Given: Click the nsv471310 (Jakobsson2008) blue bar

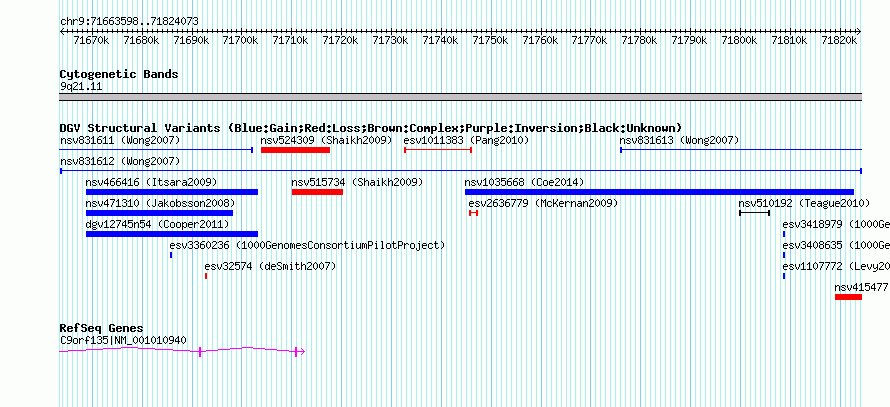Looking at the screenshot, I should (x=159, y=213).
